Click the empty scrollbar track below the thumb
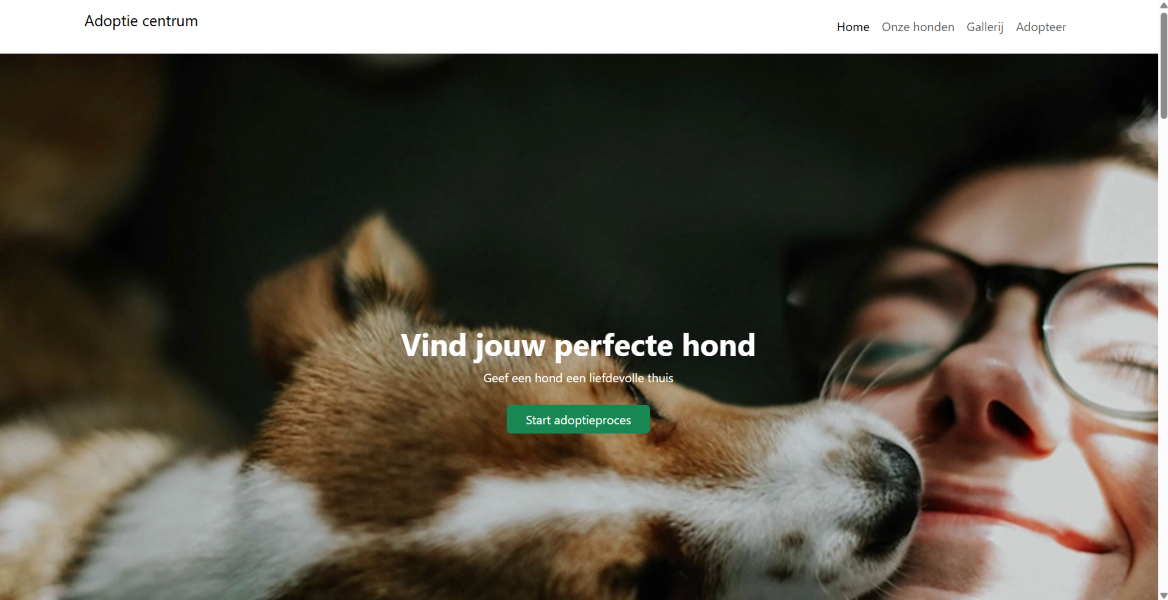This screenshot has height=600, width=1168. pyautogui.click(x=1163, y=350)
